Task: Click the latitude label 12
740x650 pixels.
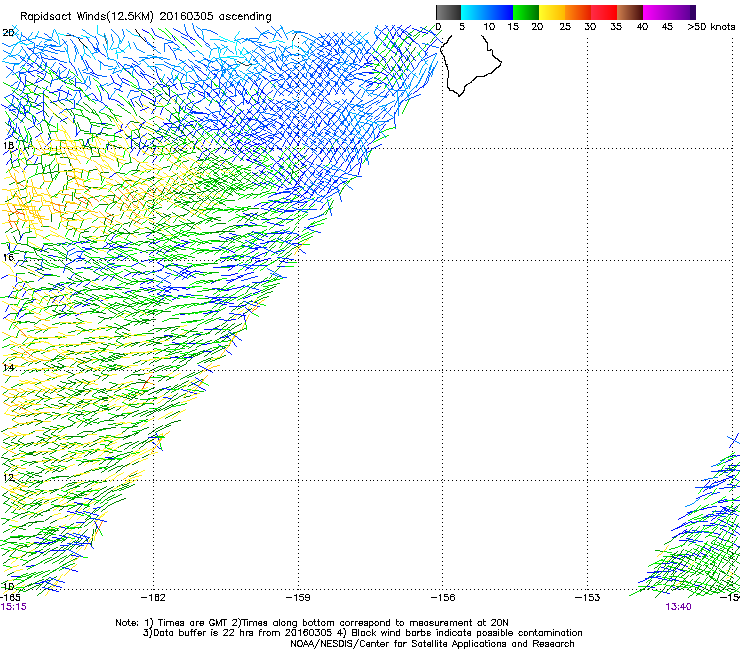Action: coord(8,478)
